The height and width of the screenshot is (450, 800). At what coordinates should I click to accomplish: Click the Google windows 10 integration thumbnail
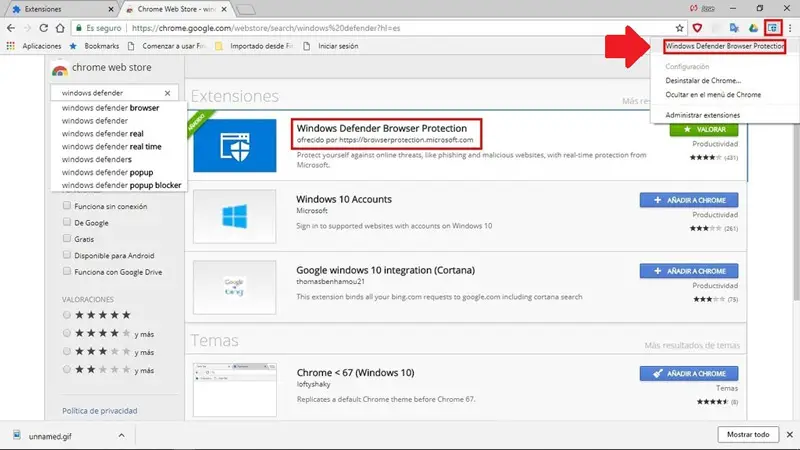coord(235,287)
